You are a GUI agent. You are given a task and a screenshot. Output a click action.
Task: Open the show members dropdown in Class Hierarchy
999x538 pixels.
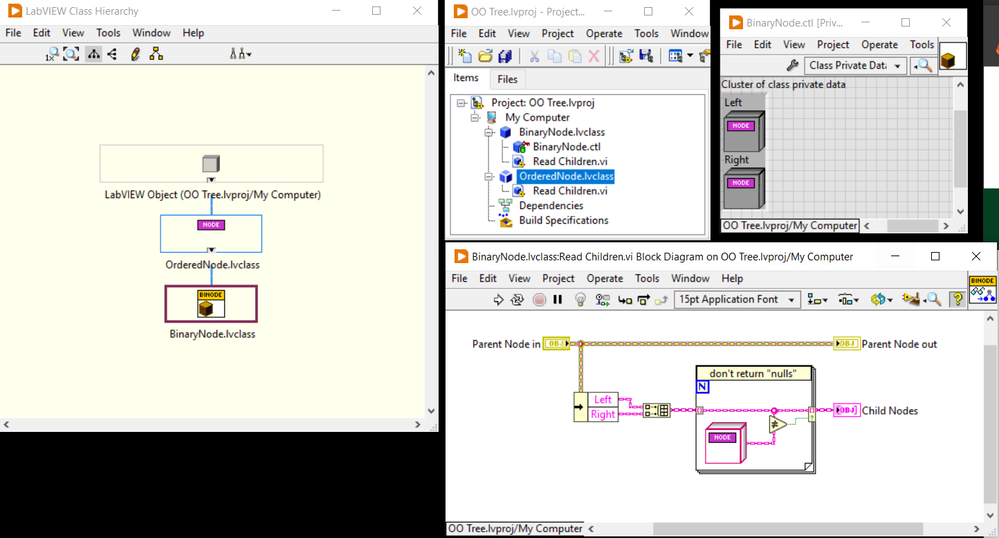tap(240, 54)
